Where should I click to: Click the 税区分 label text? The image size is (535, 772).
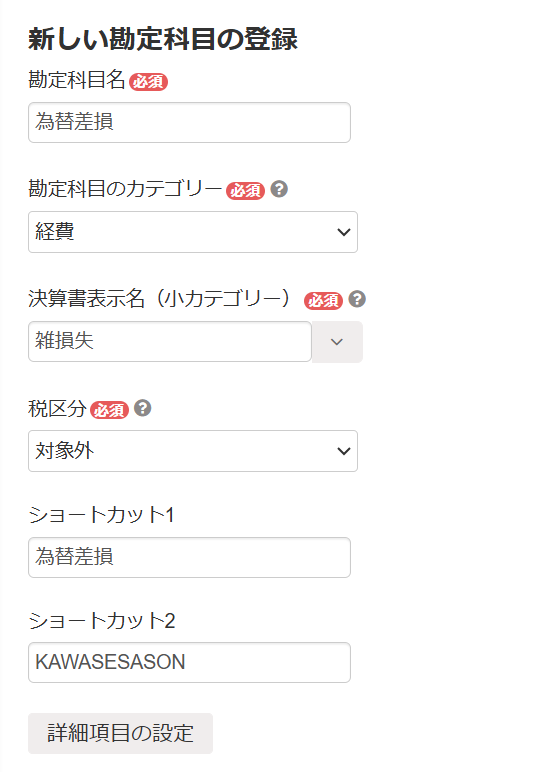pyautogui.click(x=58, y=409)
